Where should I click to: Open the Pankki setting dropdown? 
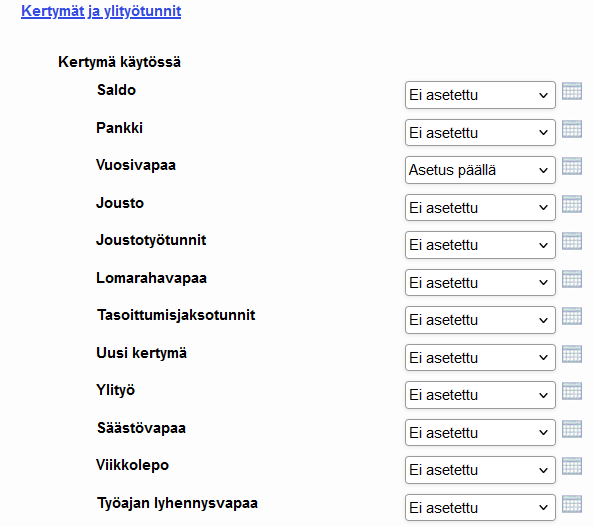[480, 133]
